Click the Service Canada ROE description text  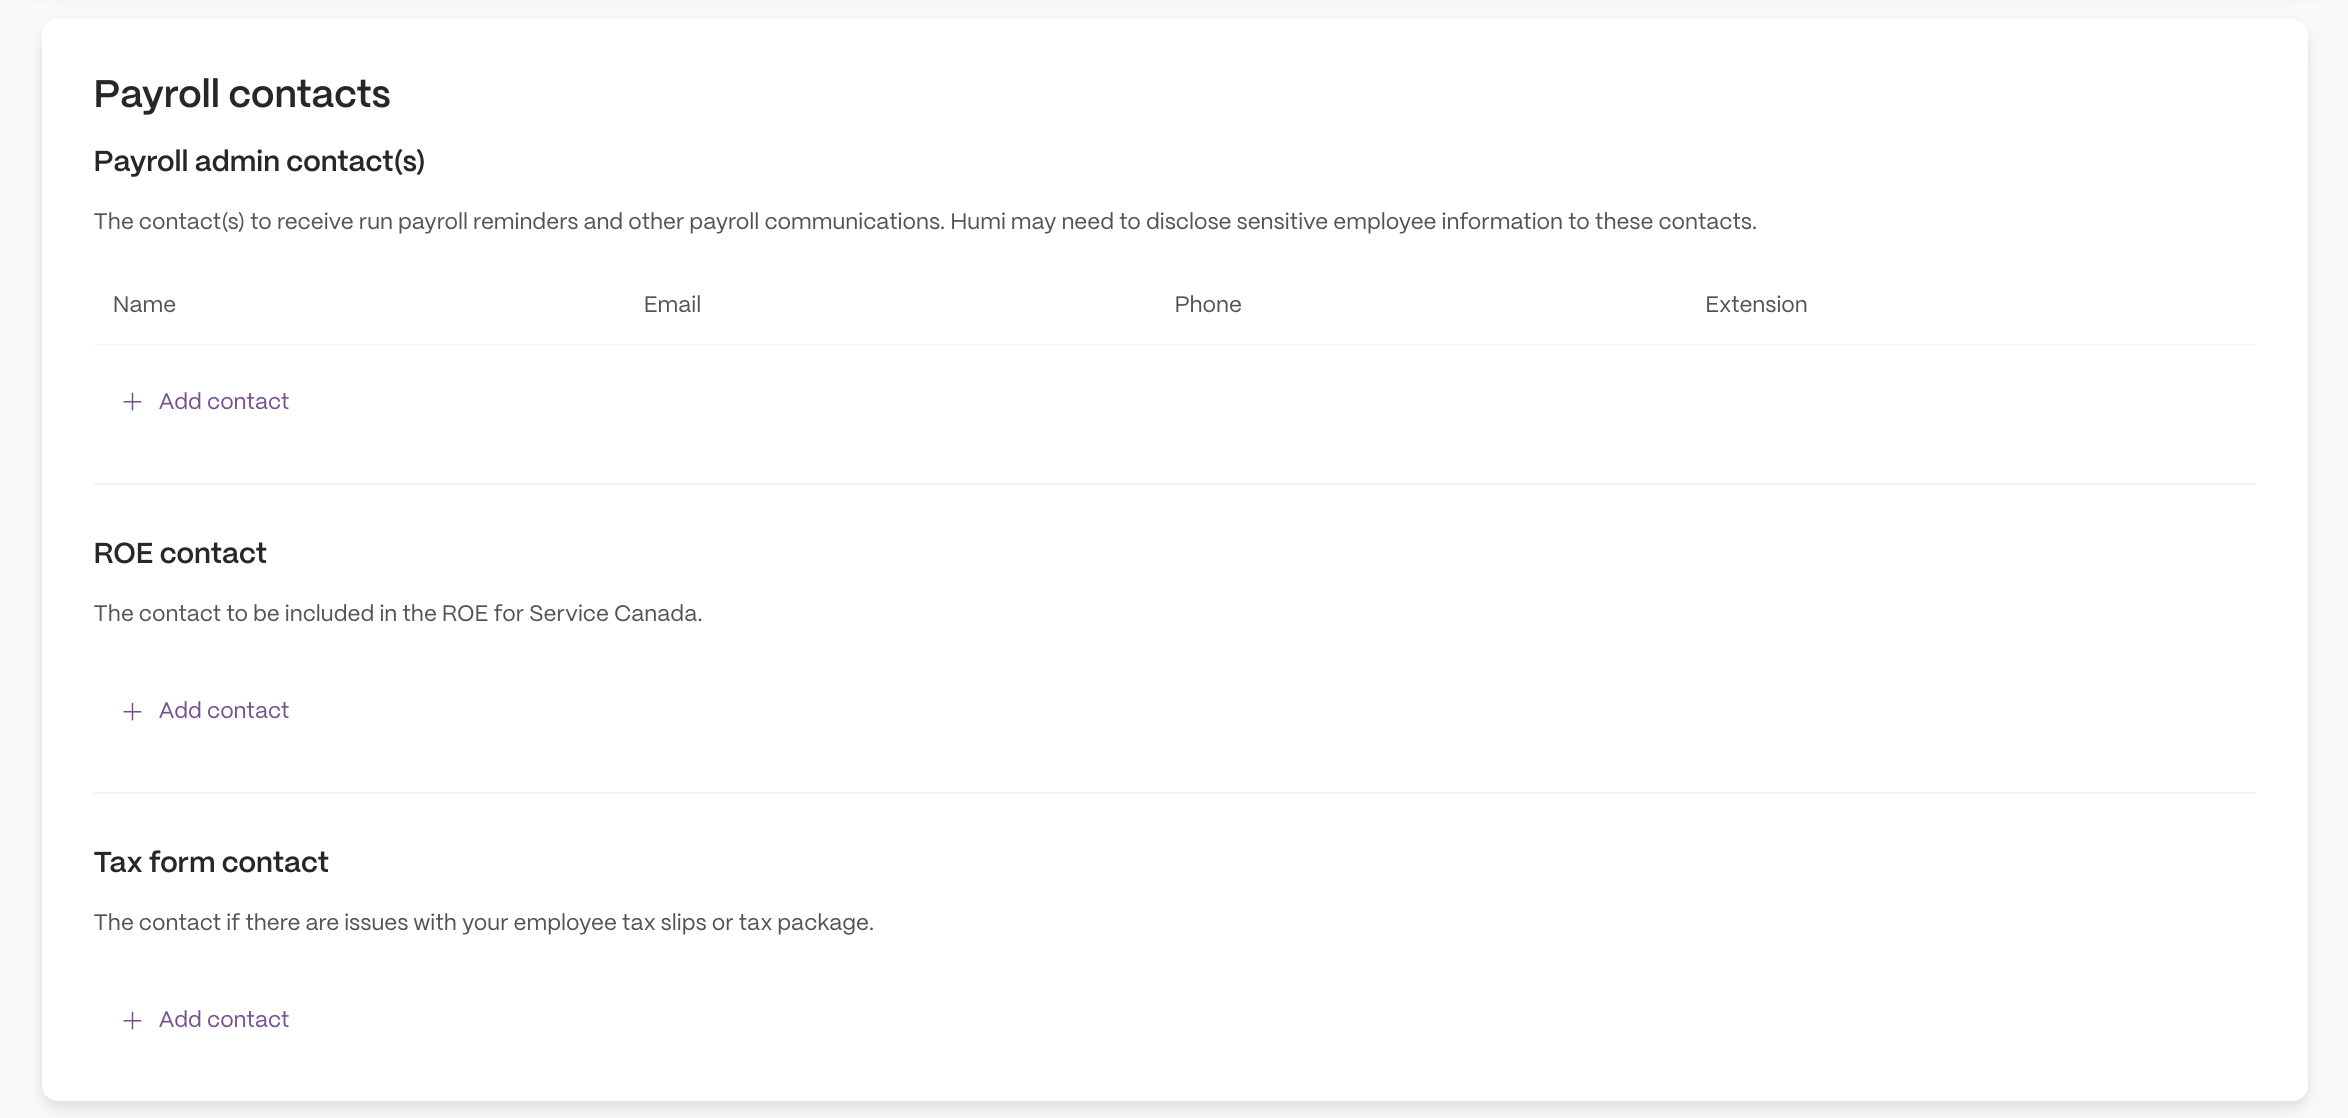pos(398,613)
